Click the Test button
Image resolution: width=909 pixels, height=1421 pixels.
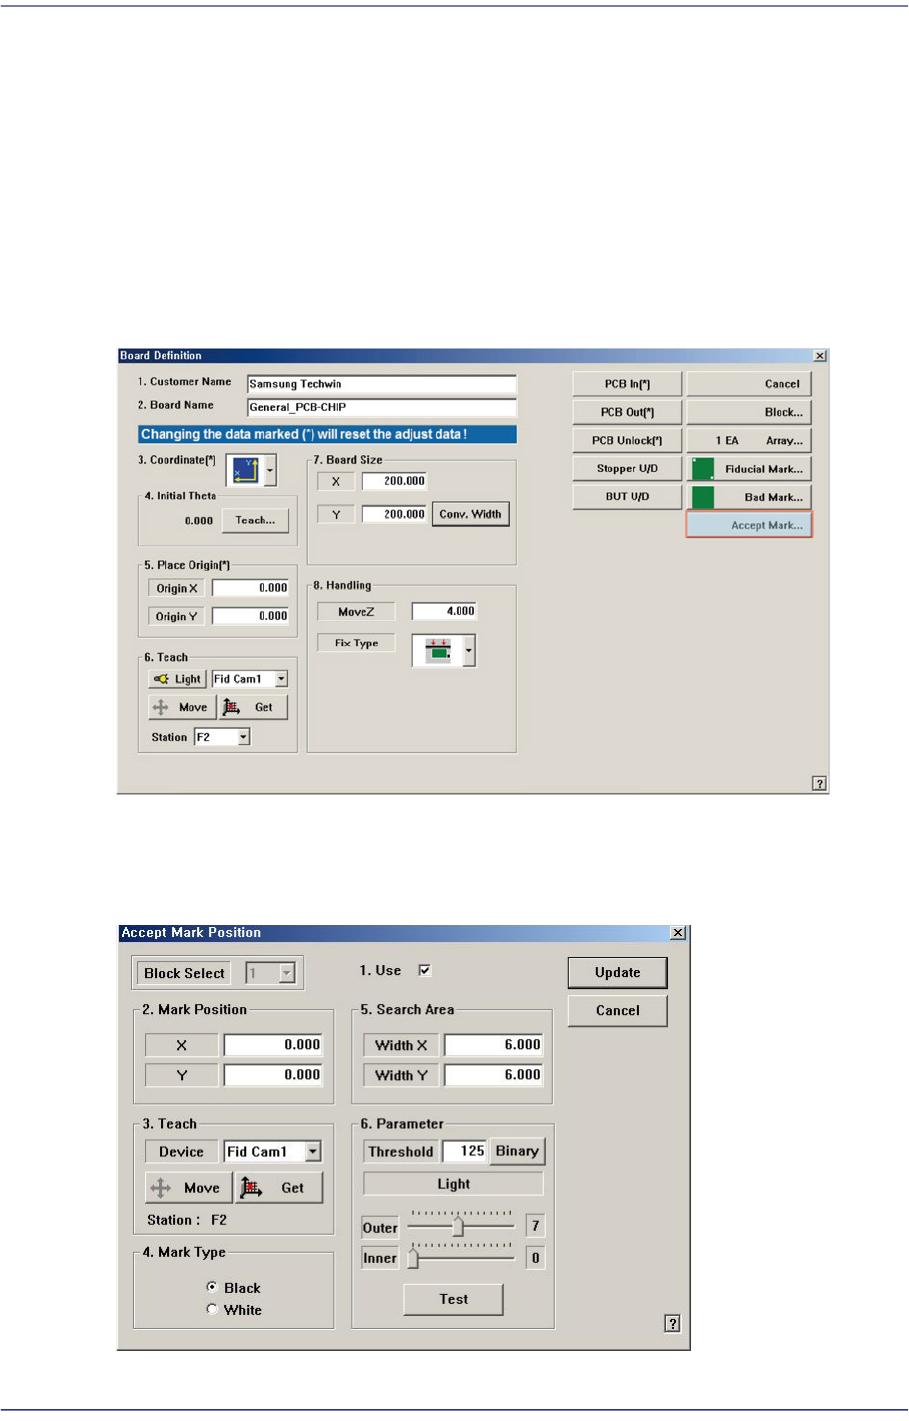(453, 1299)
